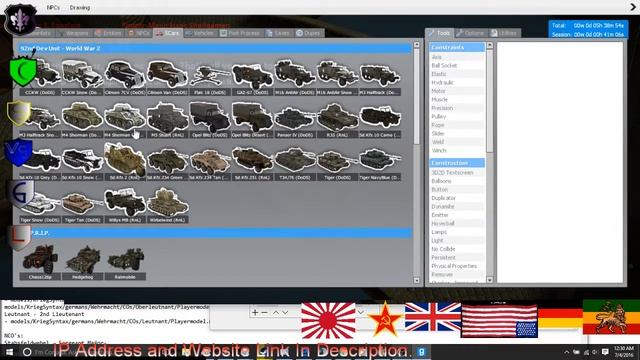640x360 pixels.
Task: Spawn the Flak 18 gun
Action: [x=209, y=78]
